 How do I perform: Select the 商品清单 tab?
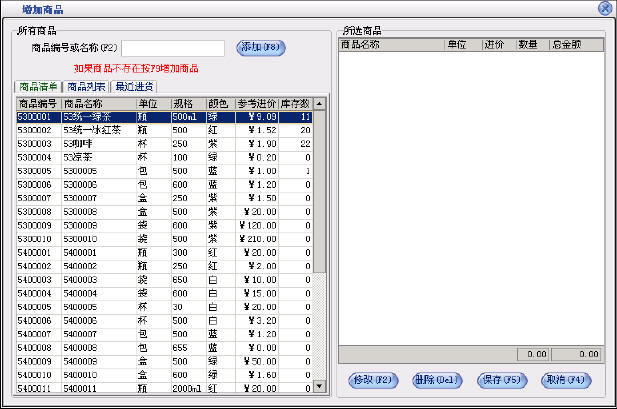[39, 87]
